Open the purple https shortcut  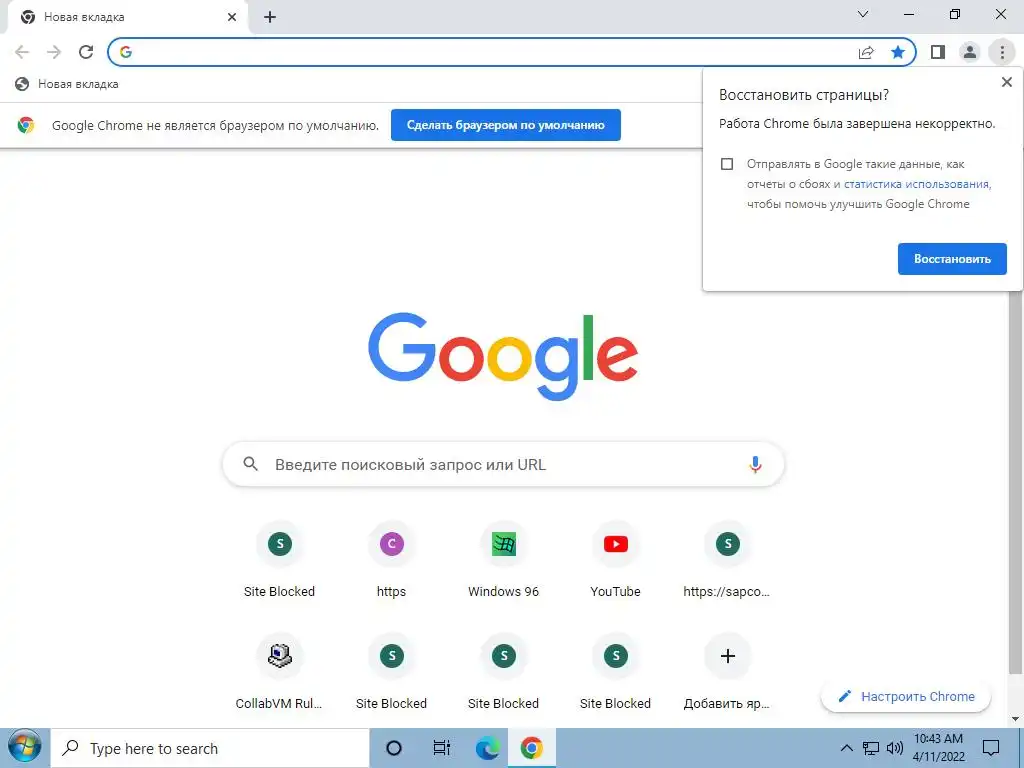coord(391,558)
